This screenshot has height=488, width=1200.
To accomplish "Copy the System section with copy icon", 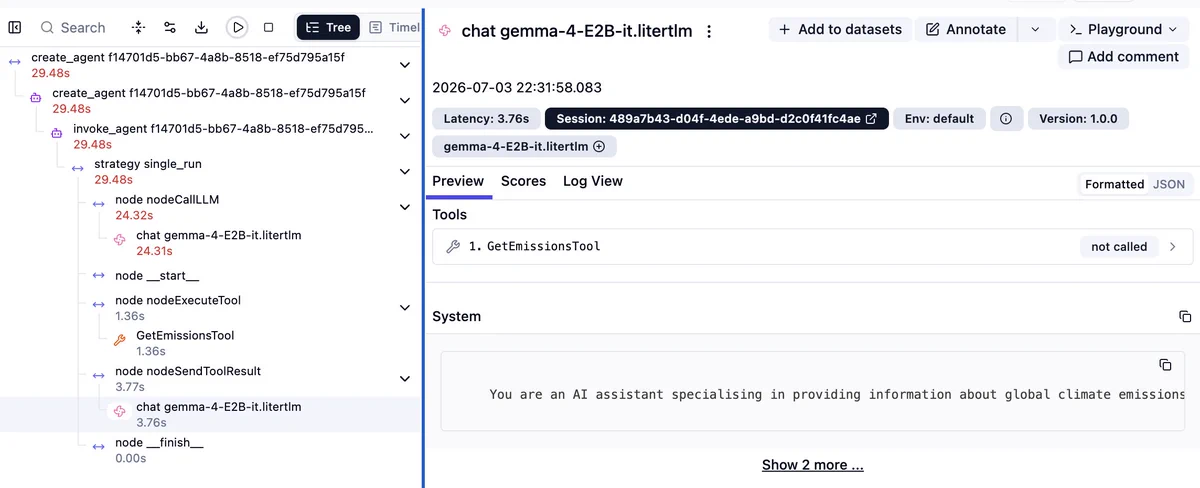I will (x=1185, y=316).
